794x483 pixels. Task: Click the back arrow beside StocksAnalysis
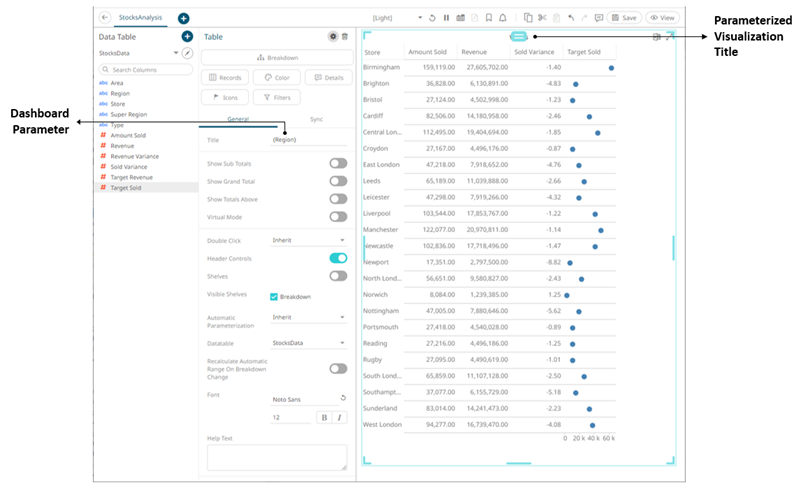105,18
